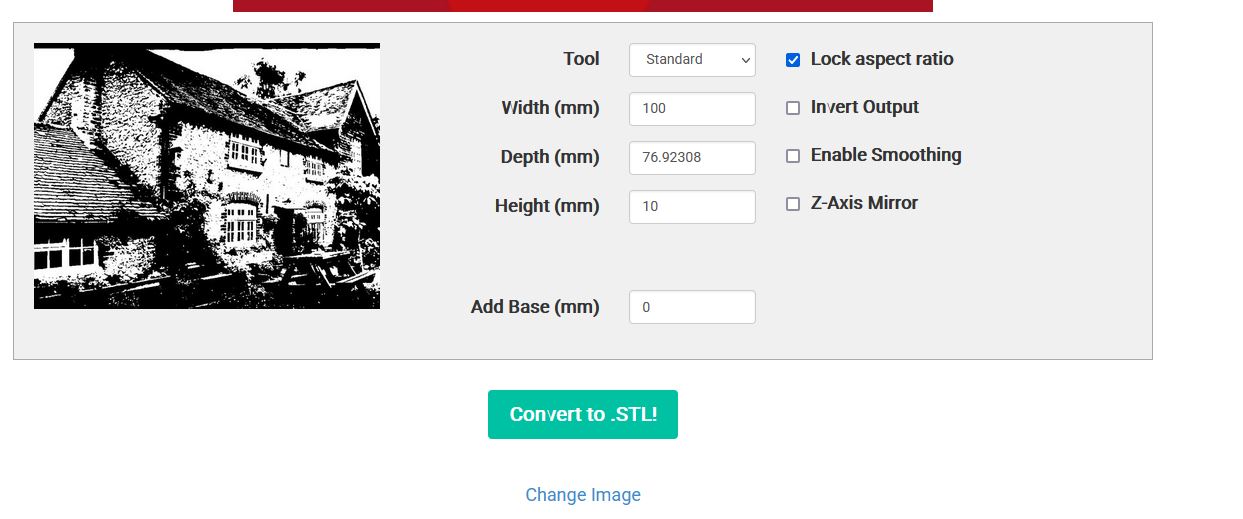Click the "Depth (mm)" label text
Screen dimensions: 1243x519
[550, 157]
